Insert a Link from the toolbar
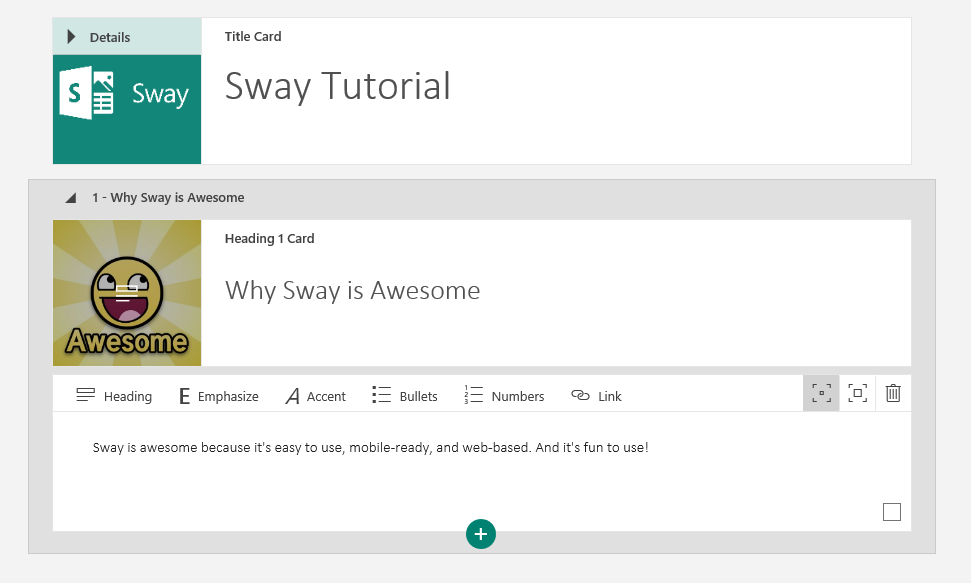Viewport: 971px width, 583px height. (596, 396)
